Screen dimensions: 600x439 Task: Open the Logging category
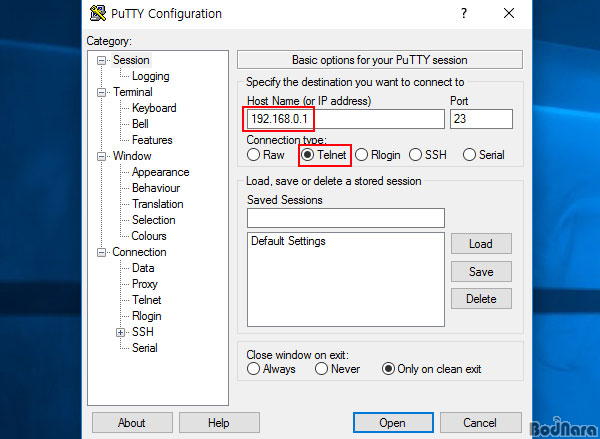(150, 76)
